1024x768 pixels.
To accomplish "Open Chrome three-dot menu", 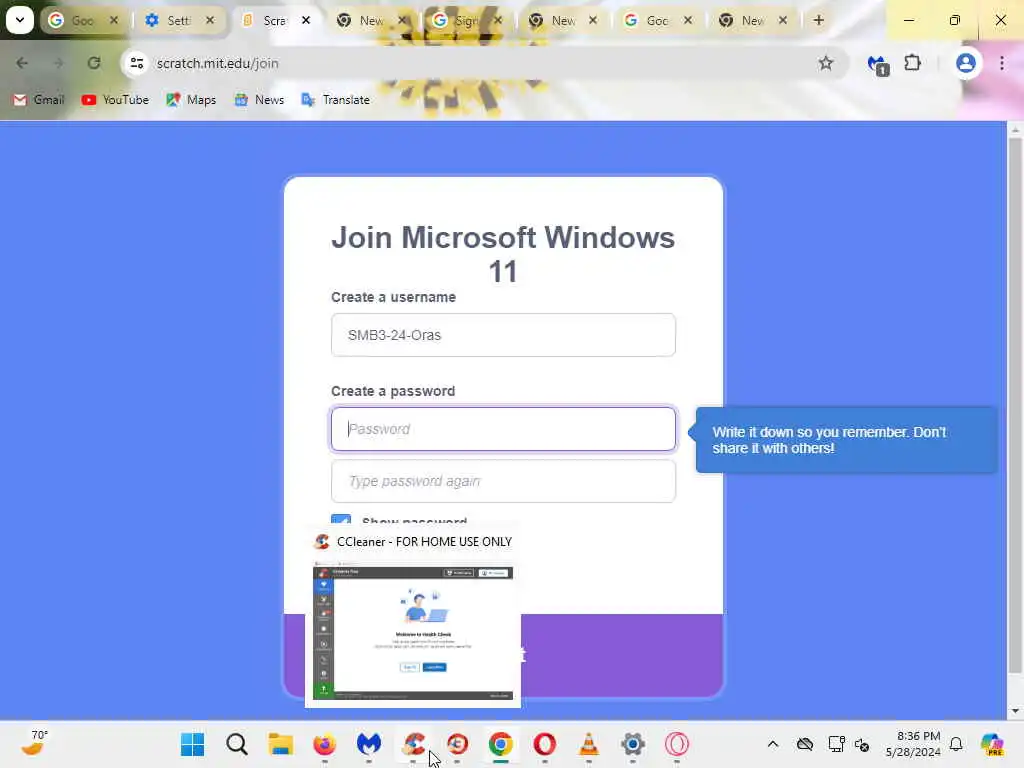I will tap(1001, 63).
